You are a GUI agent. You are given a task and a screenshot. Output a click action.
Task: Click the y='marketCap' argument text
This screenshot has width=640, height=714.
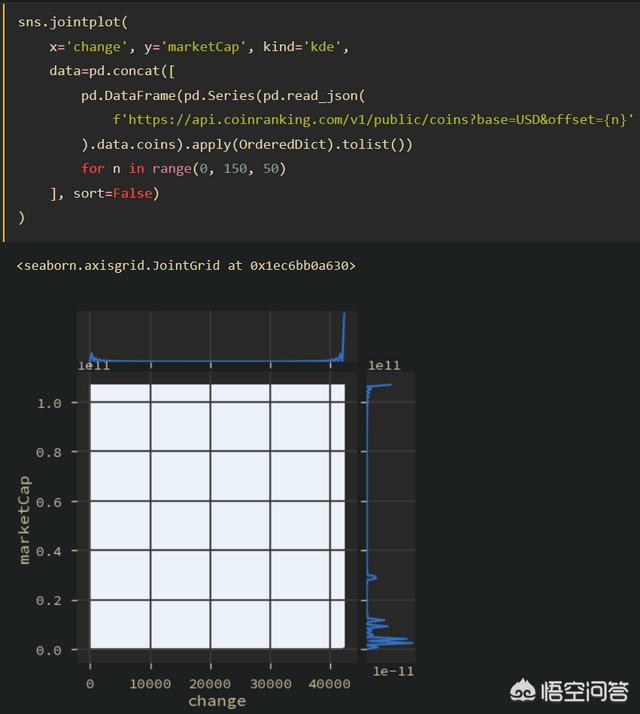tap(195, 46)
